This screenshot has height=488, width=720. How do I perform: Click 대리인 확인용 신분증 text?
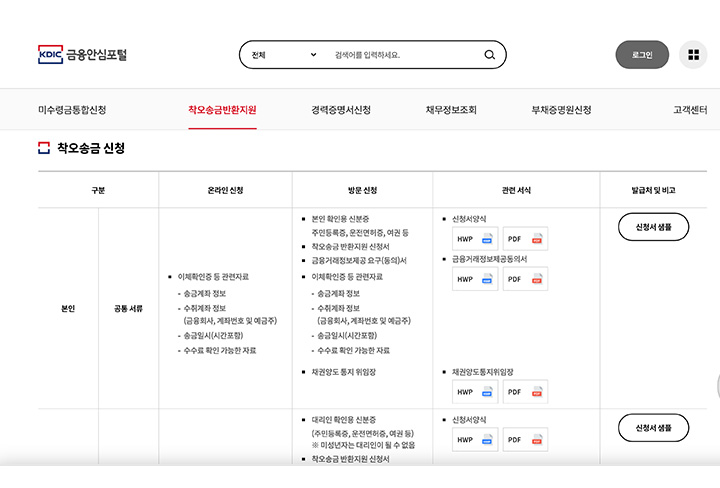(x=343, y=420)
